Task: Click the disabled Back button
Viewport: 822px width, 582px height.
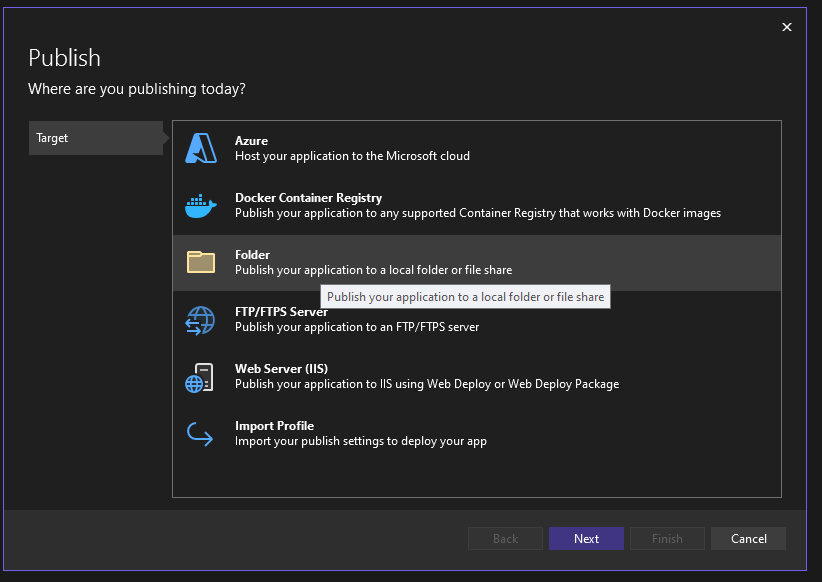Action: 505,538
